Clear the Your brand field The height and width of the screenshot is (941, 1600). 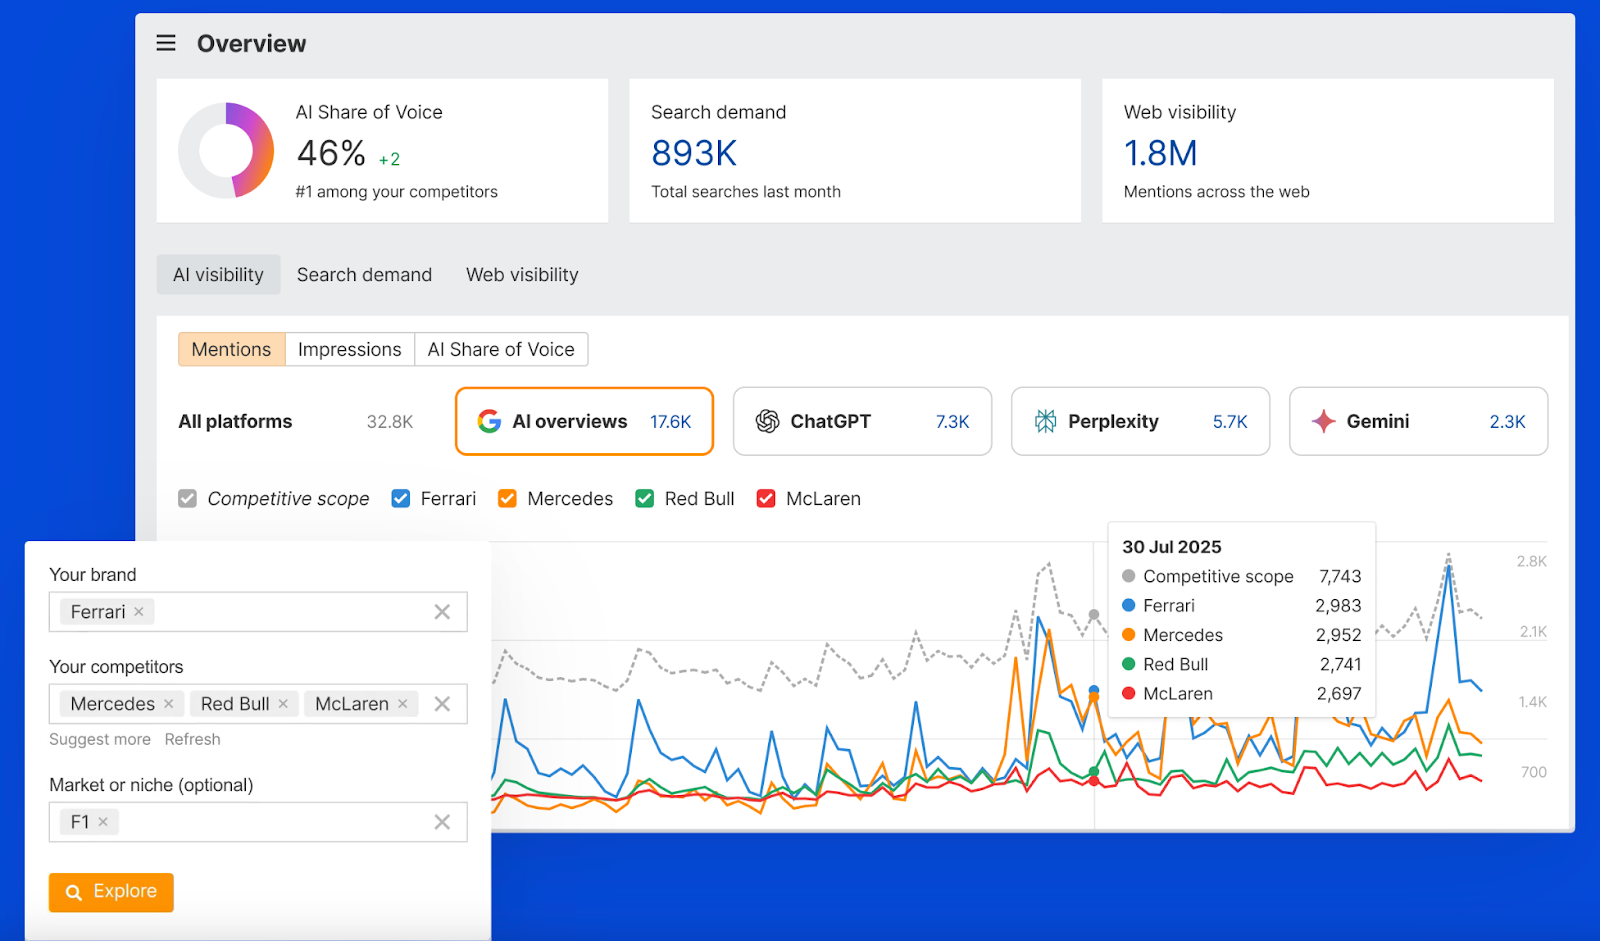point(442,612)
